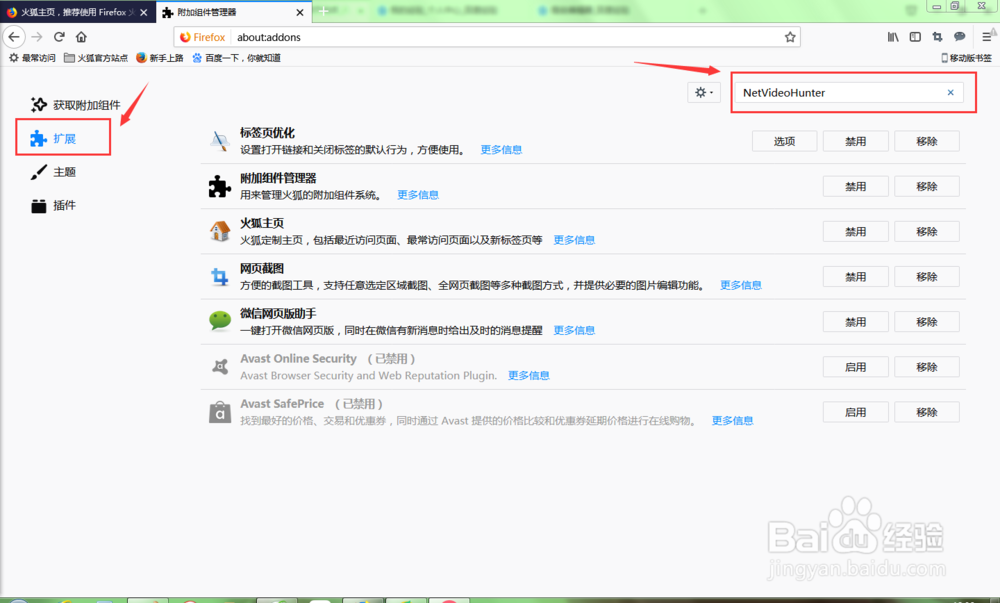Remove Avast SafePrice
This screenshot has height=603, width=1000.
pos(927,413)
